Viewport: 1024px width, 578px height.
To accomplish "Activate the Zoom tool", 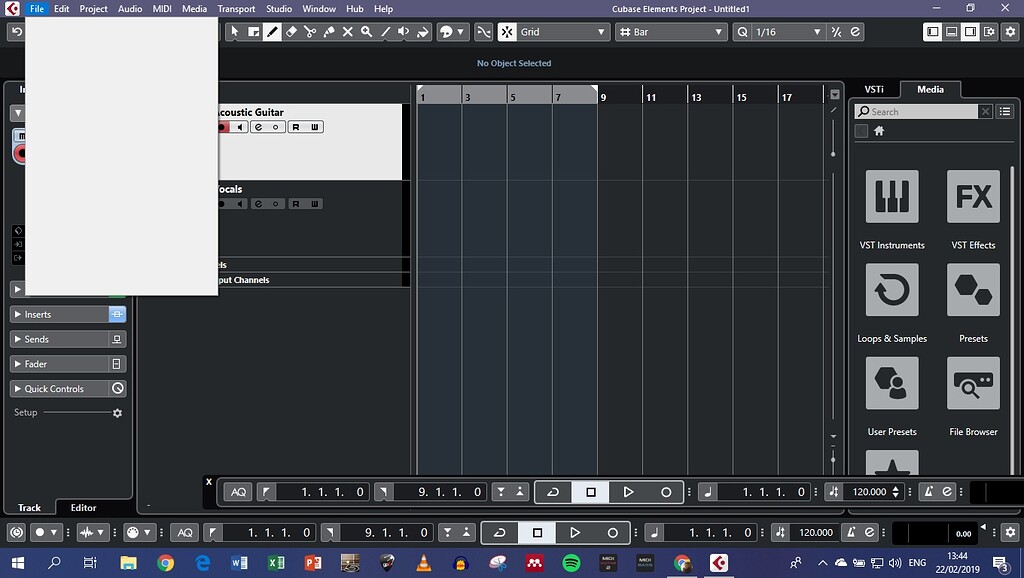I will pos(366,31).
